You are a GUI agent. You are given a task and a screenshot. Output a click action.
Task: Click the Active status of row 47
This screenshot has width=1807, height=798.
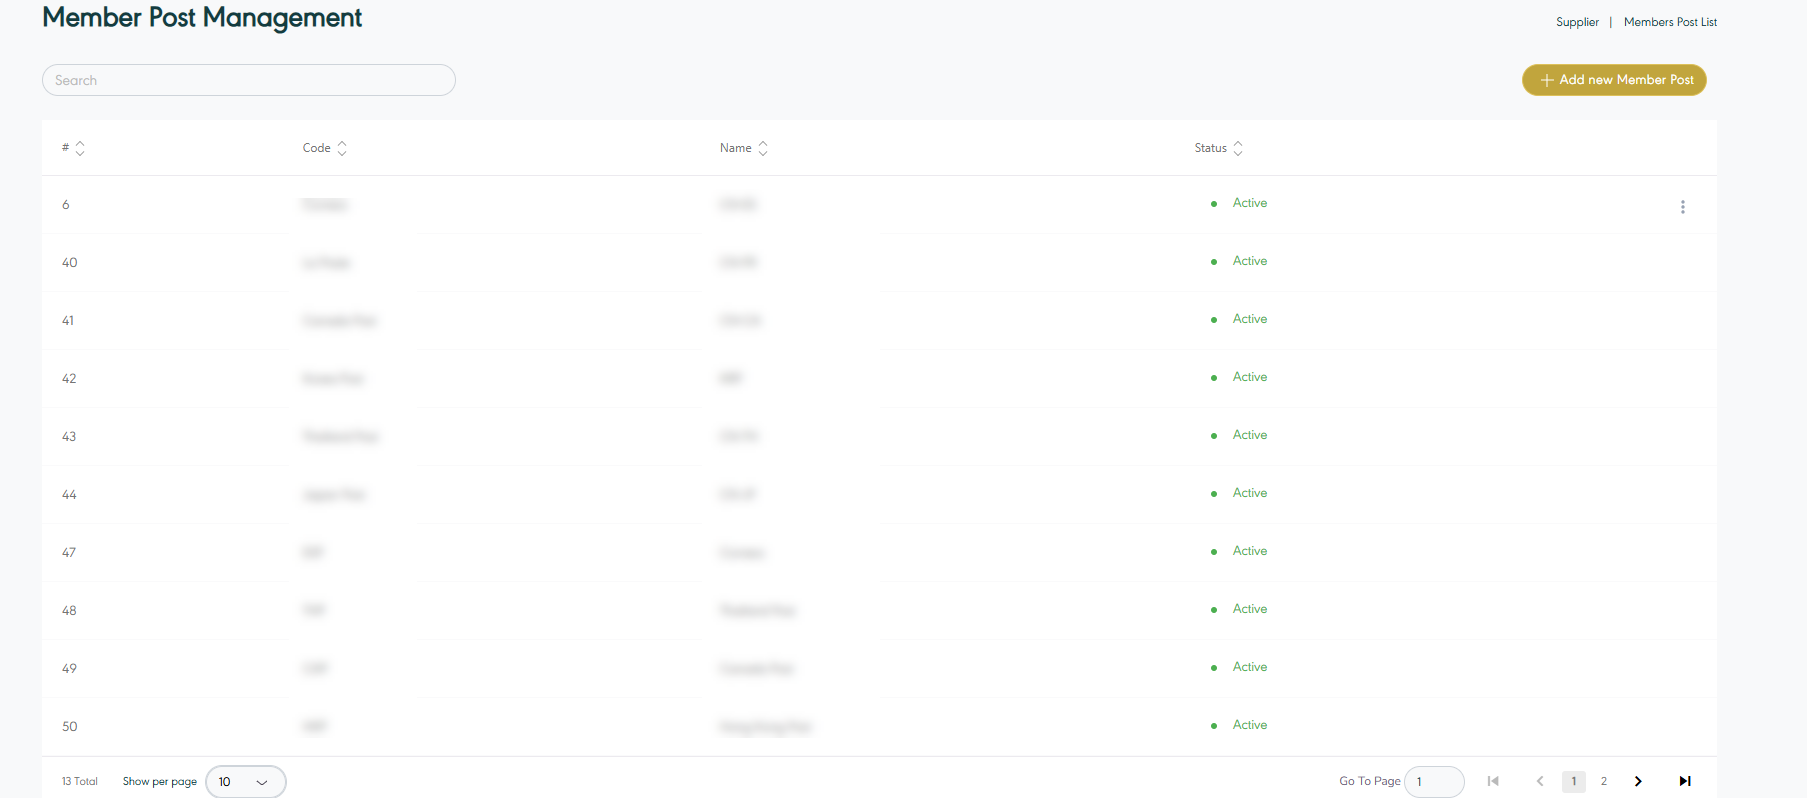point(1249,551)
